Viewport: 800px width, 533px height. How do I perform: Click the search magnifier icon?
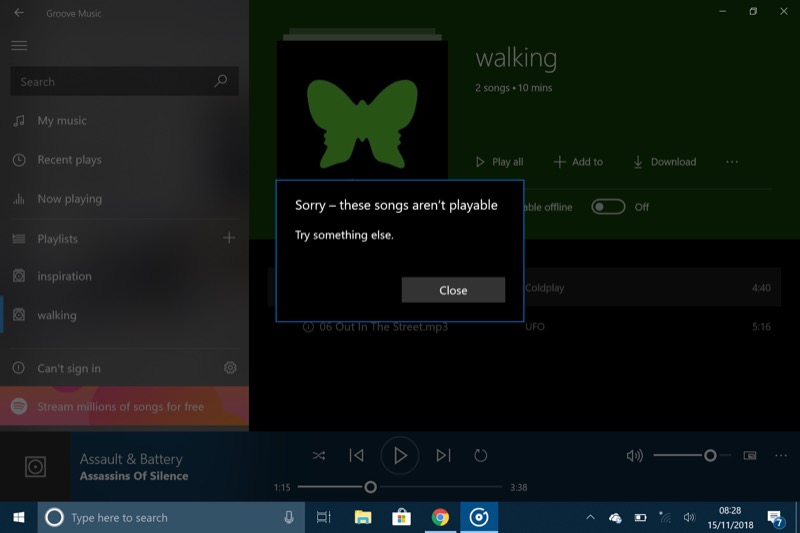click(221, 81)
